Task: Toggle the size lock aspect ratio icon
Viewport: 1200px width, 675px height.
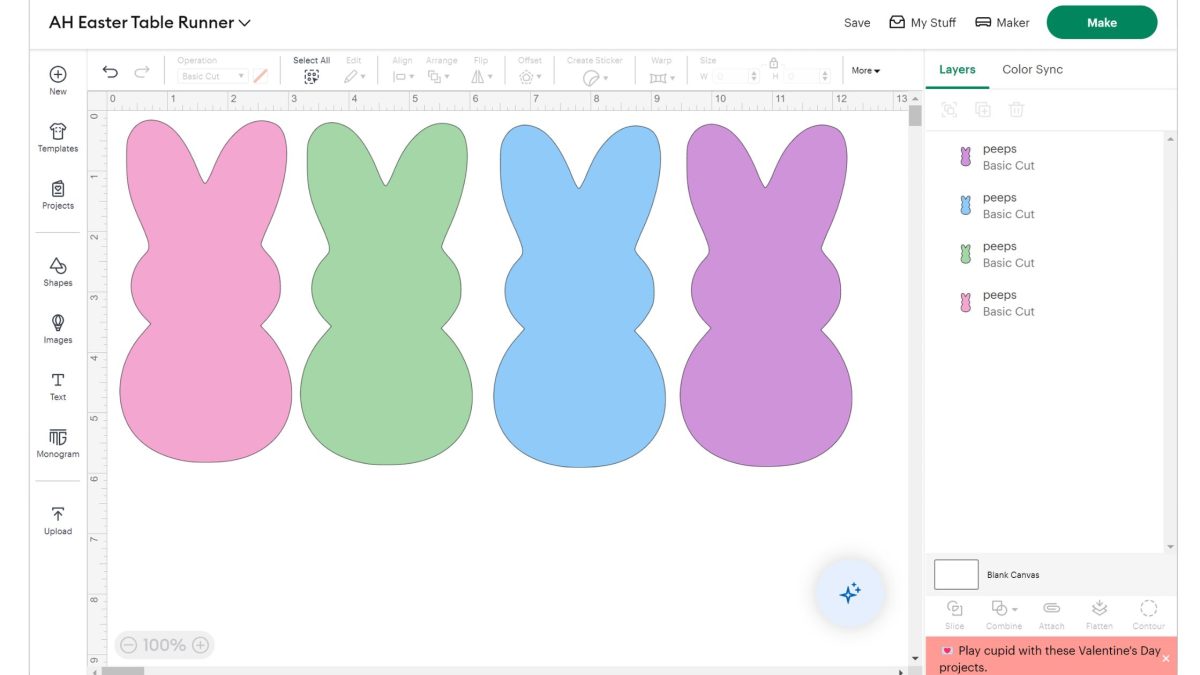Action: coord(773,62)
